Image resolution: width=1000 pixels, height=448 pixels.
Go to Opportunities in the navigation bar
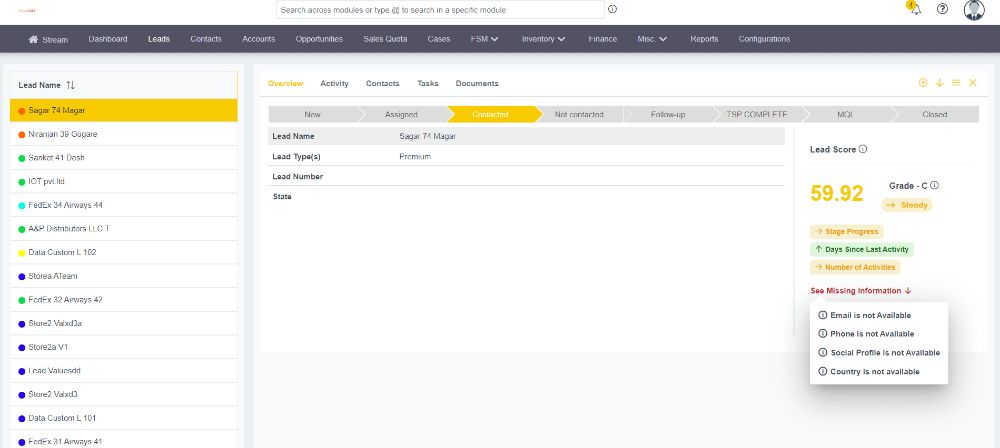(319, 39)
